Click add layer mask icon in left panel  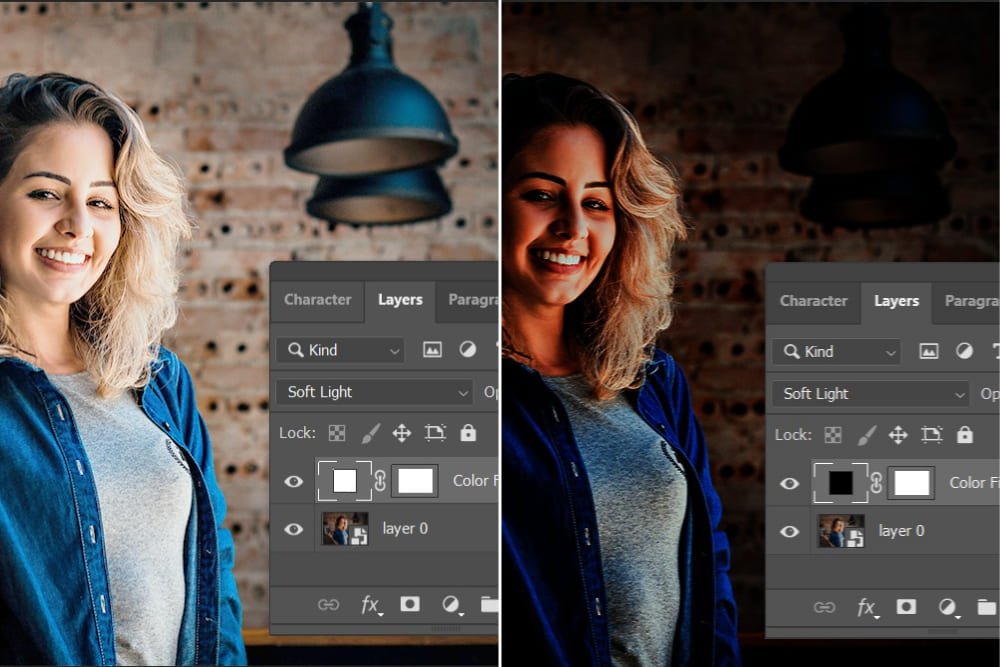tap(410, 604)
